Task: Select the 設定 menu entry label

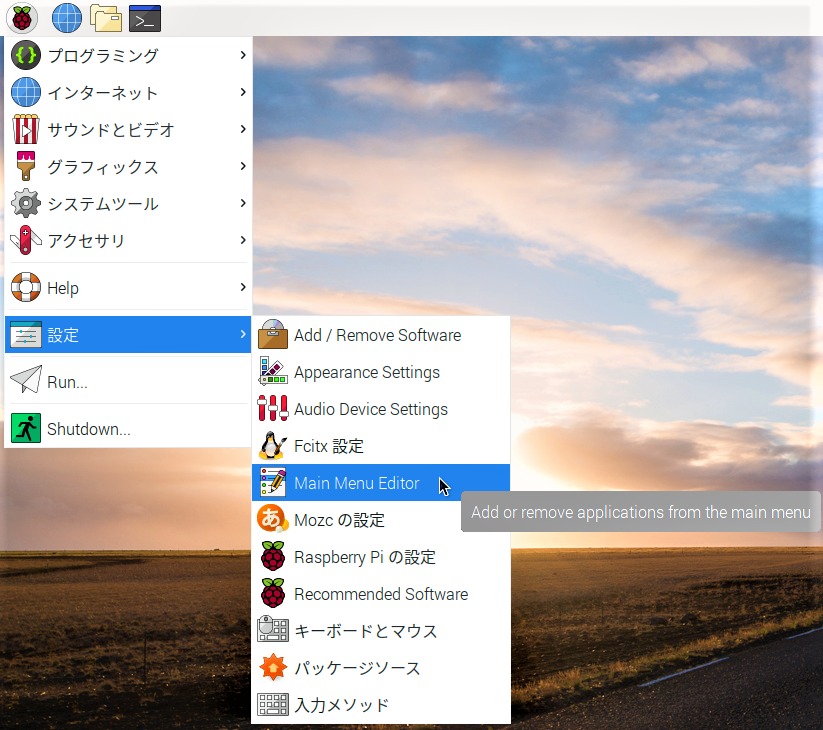Action: pyautogui.click(x=63, y=335)
